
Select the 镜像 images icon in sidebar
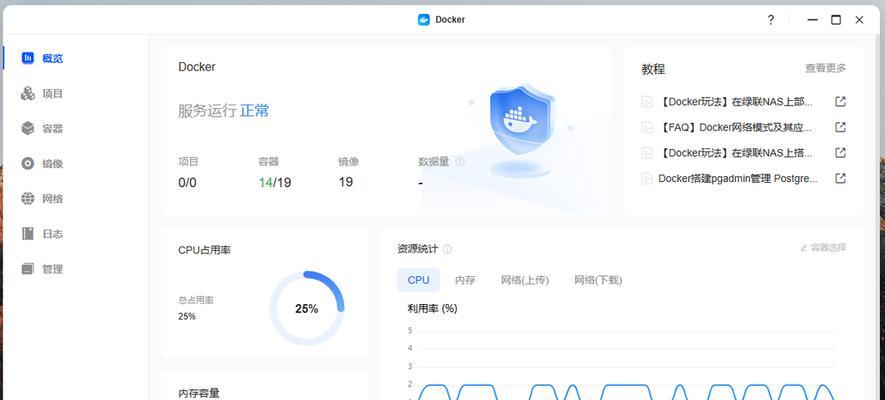pyautogui.click(x=28, y=164)
